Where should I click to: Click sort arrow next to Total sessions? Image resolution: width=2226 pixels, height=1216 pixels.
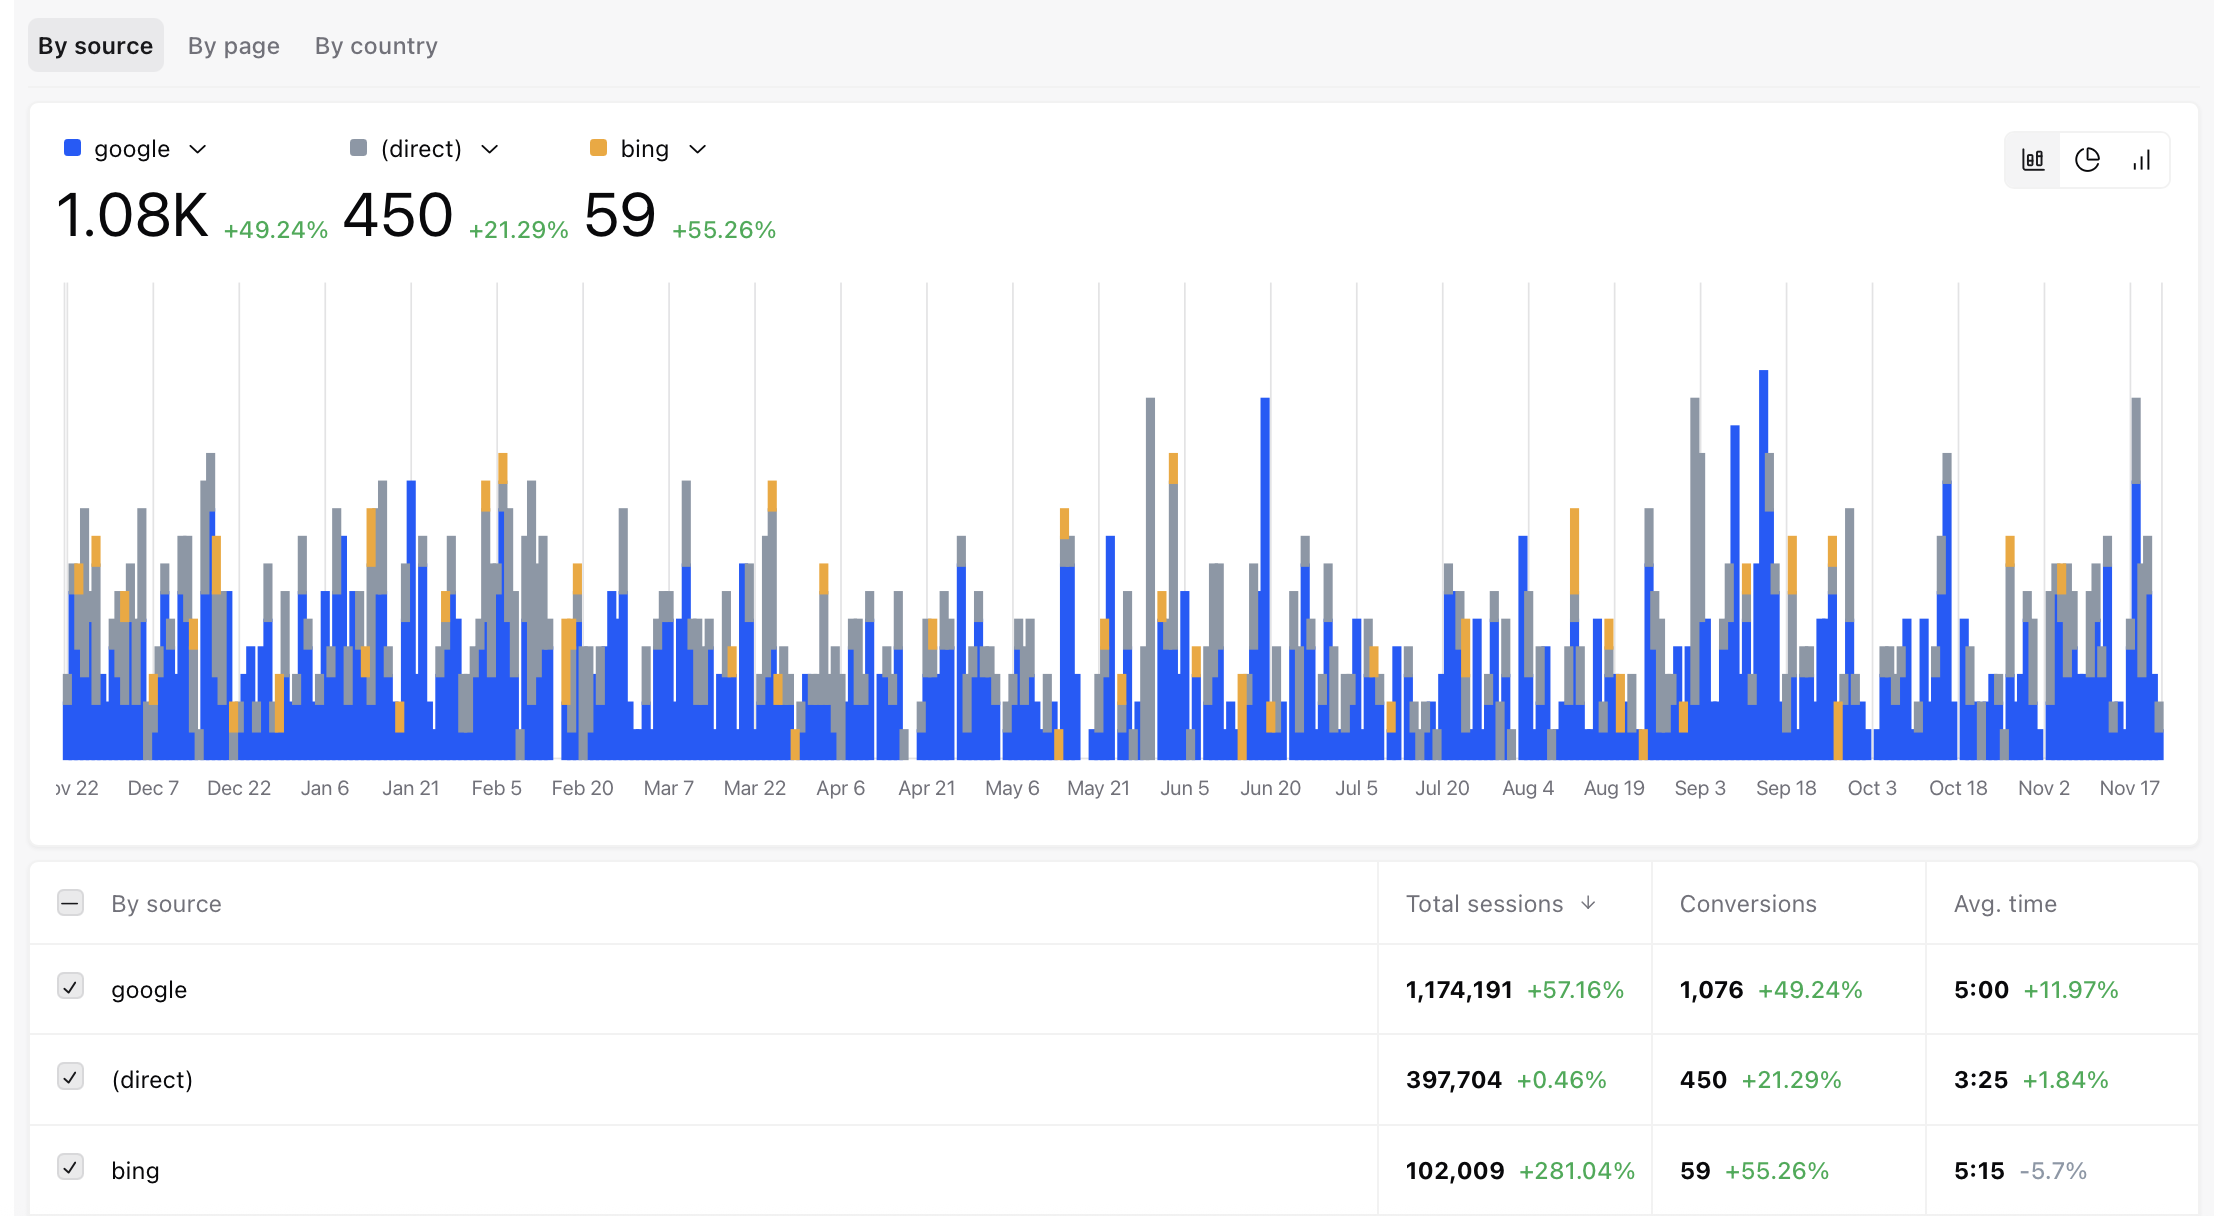point(1588,903)
